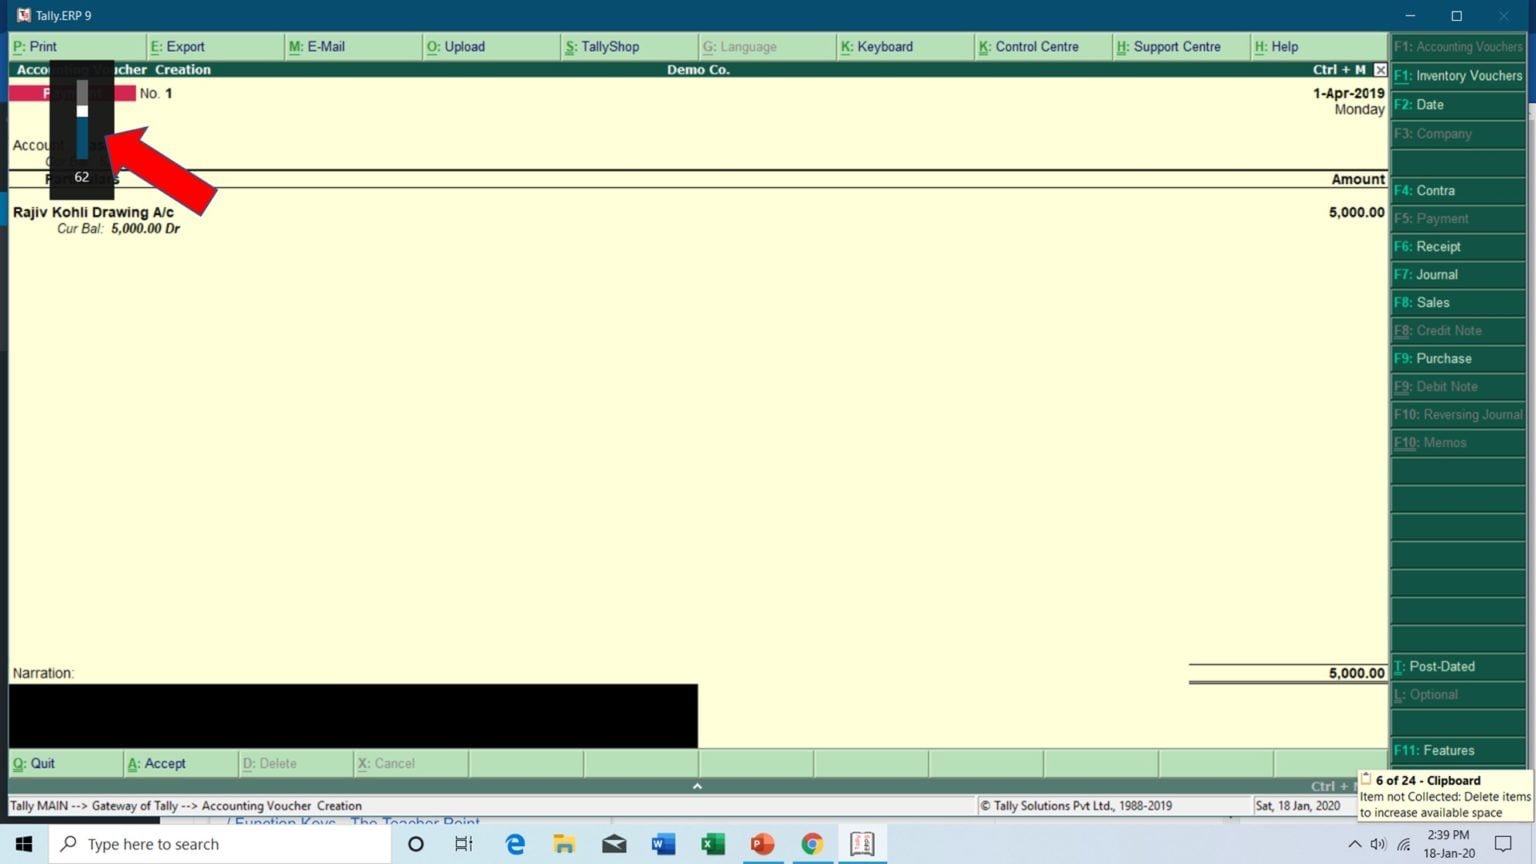The width and height of the screenshot is (1536, 864).
Task: Click G: Language option
Action: (x=767, y=46)
